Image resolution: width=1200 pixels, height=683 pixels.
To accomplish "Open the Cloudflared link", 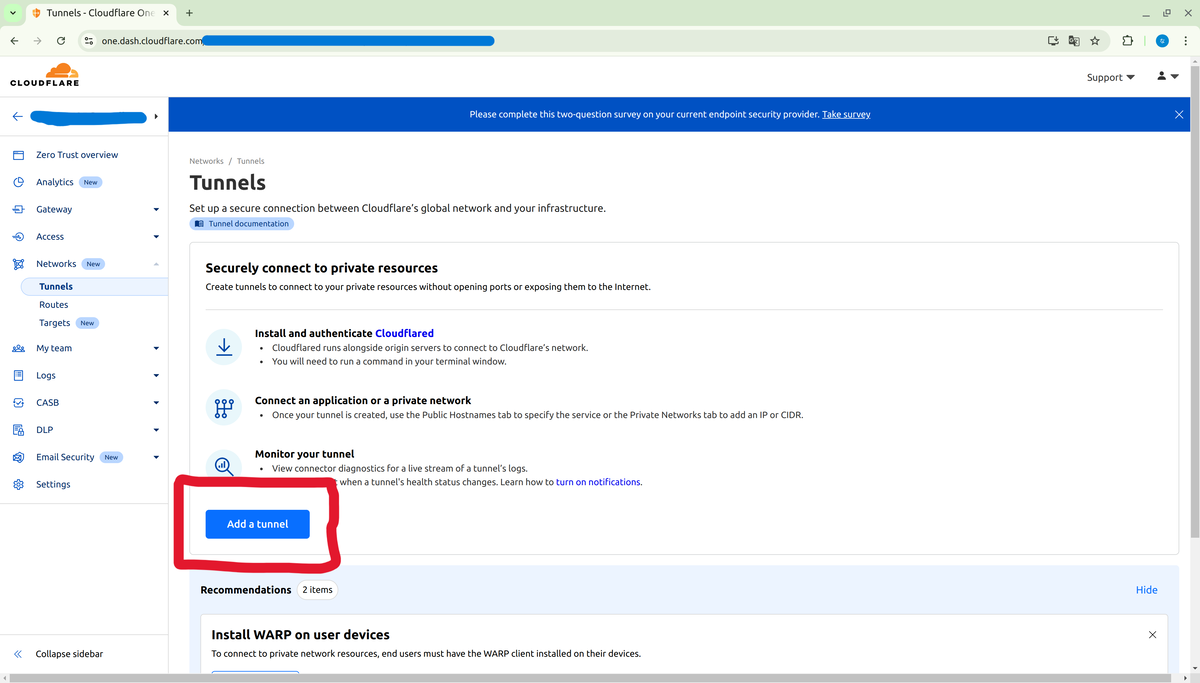I will [x=404, y=333].
